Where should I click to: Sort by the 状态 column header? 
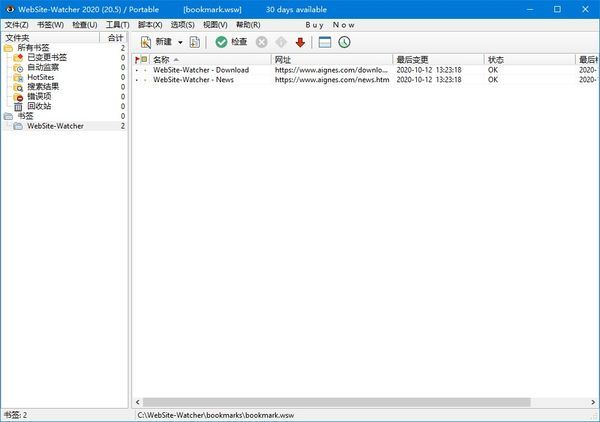530,59
